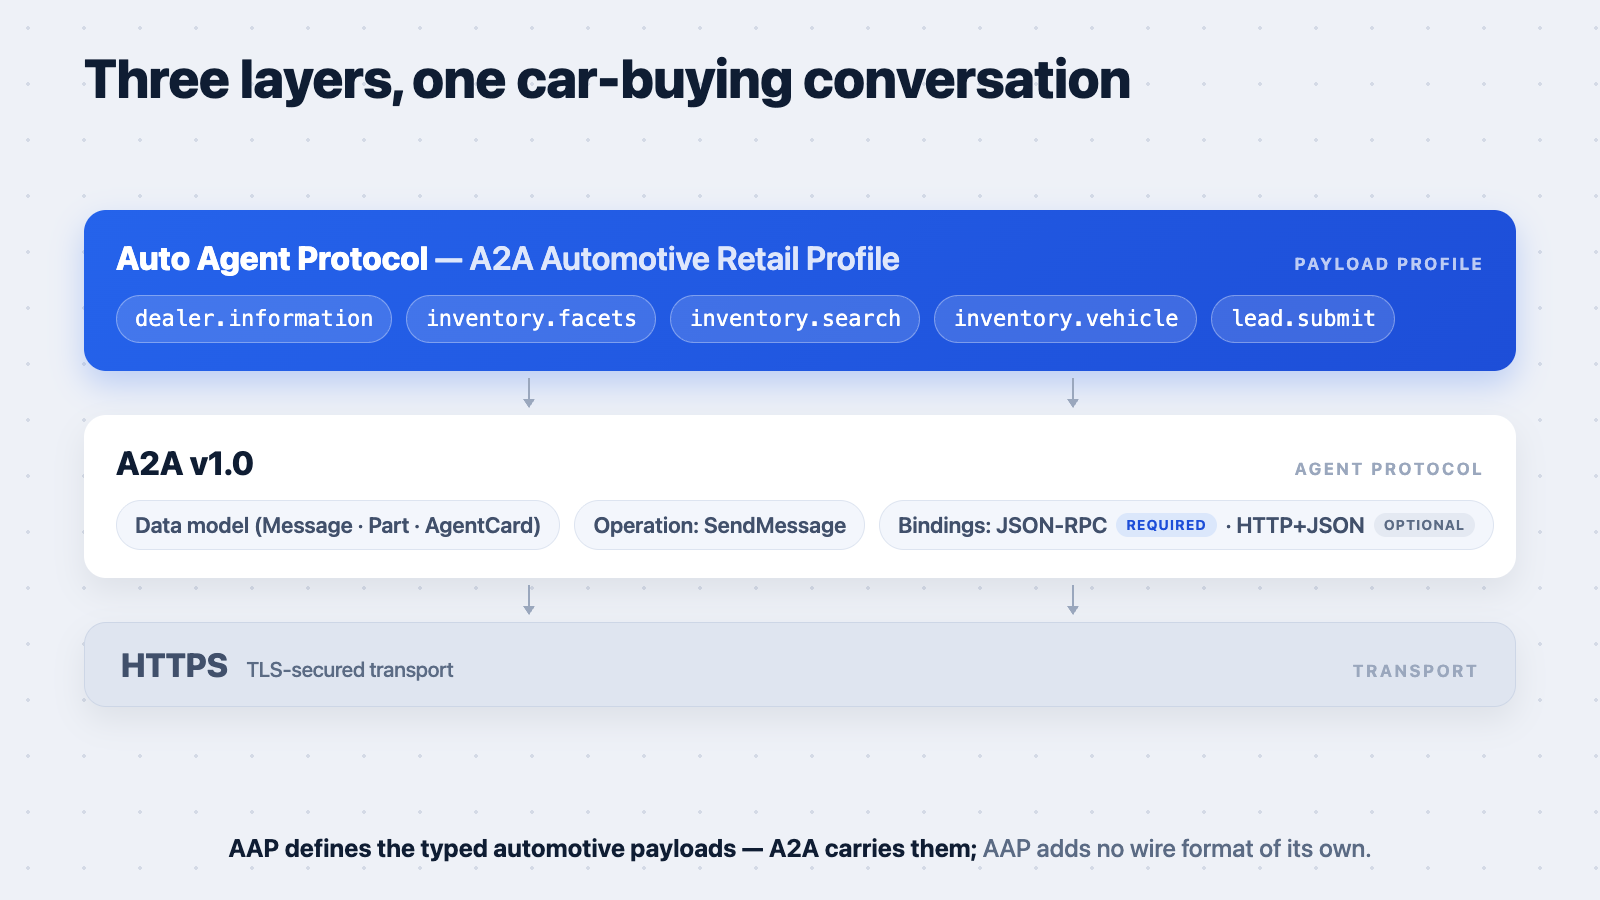Click the 'HTTPS' heading
This screenshot has width=1600, height=900.
(174, 666)
